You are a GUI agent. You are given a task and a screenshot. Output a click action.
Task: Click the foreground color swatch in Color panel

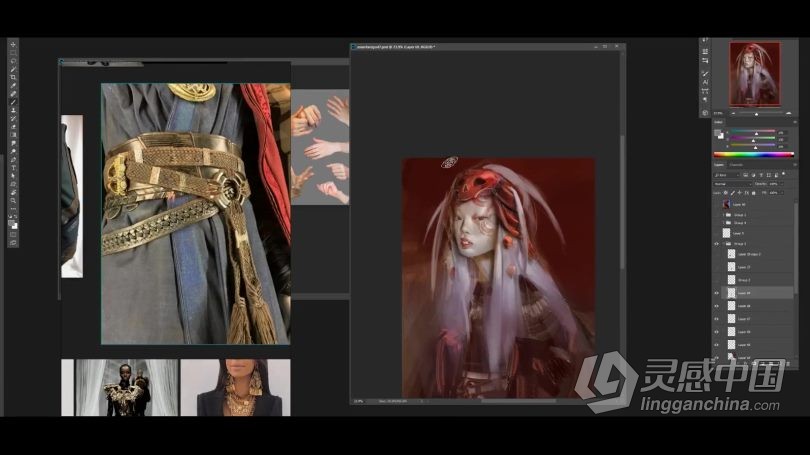point(717,133)
